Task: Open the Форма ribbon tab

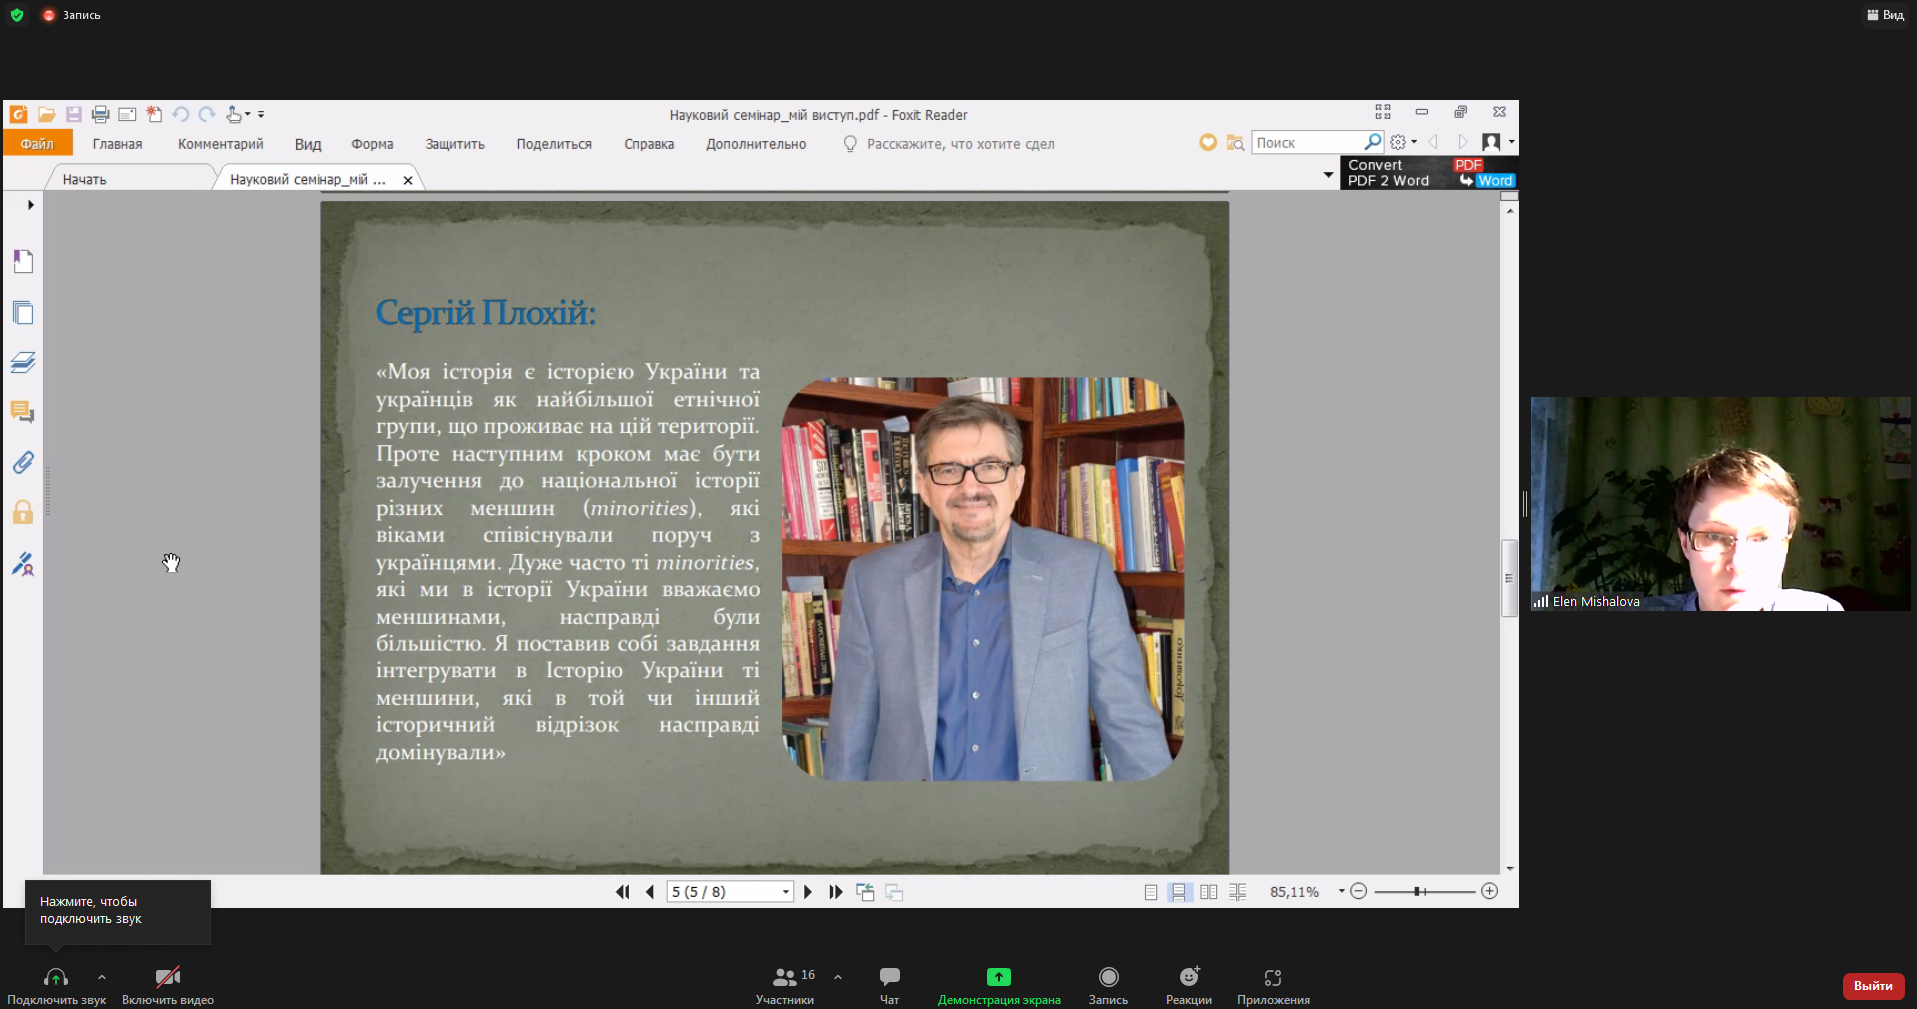Action: [372, 144]
